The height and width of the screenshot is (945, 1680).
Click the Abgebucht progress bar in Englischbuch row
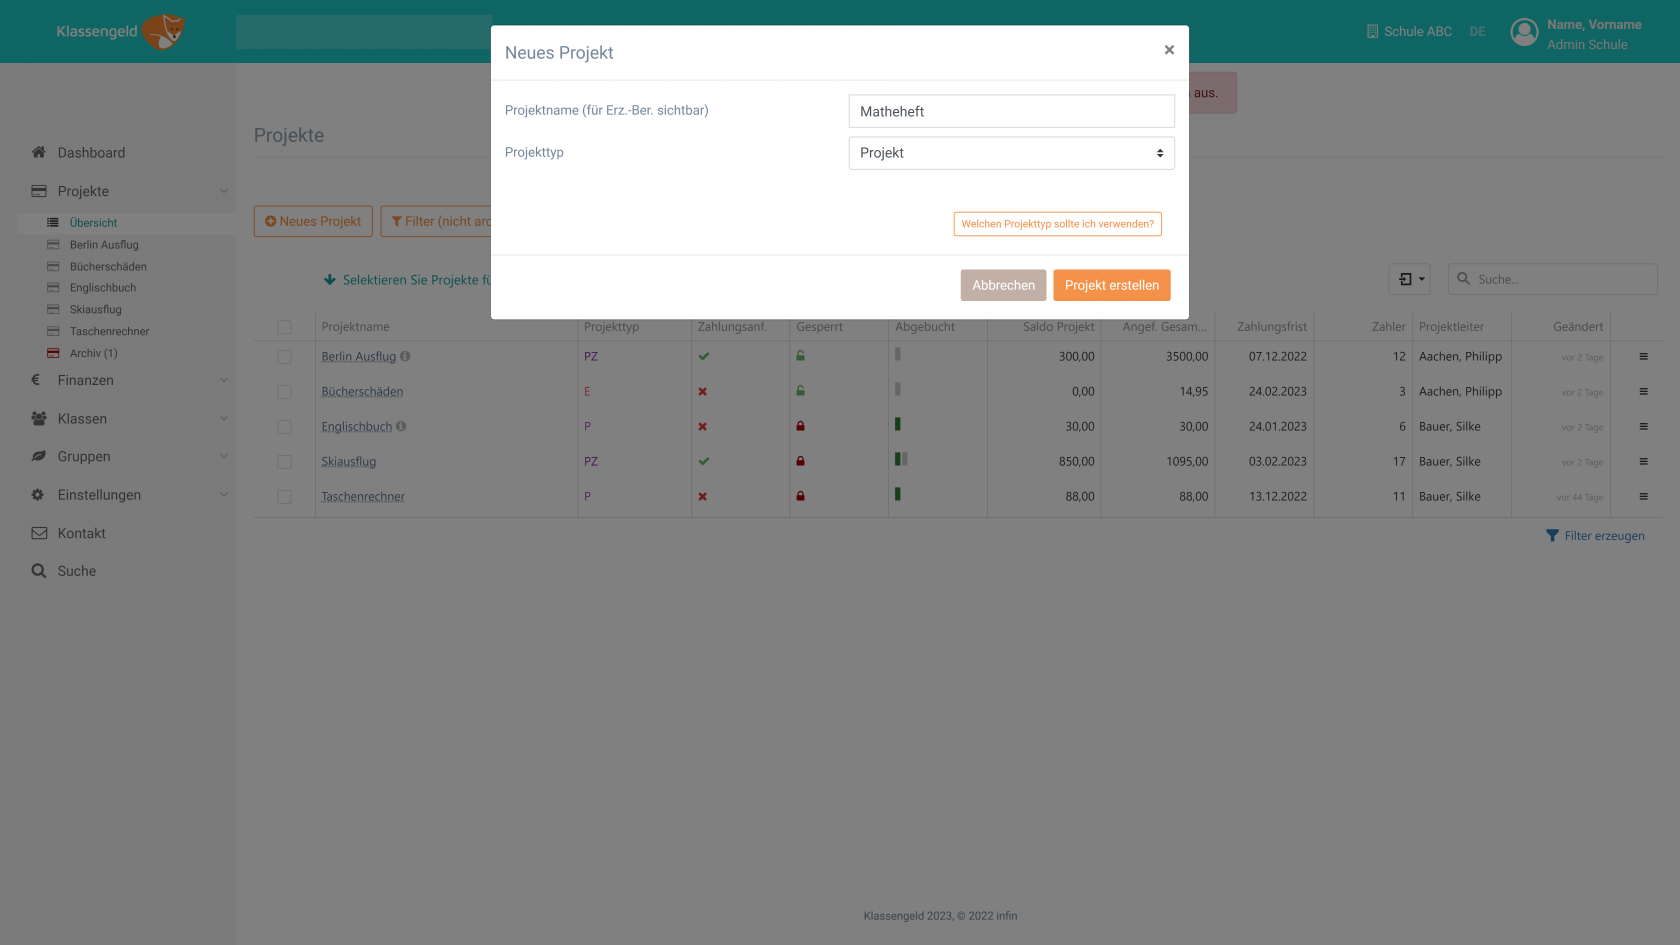pos(898,424)
